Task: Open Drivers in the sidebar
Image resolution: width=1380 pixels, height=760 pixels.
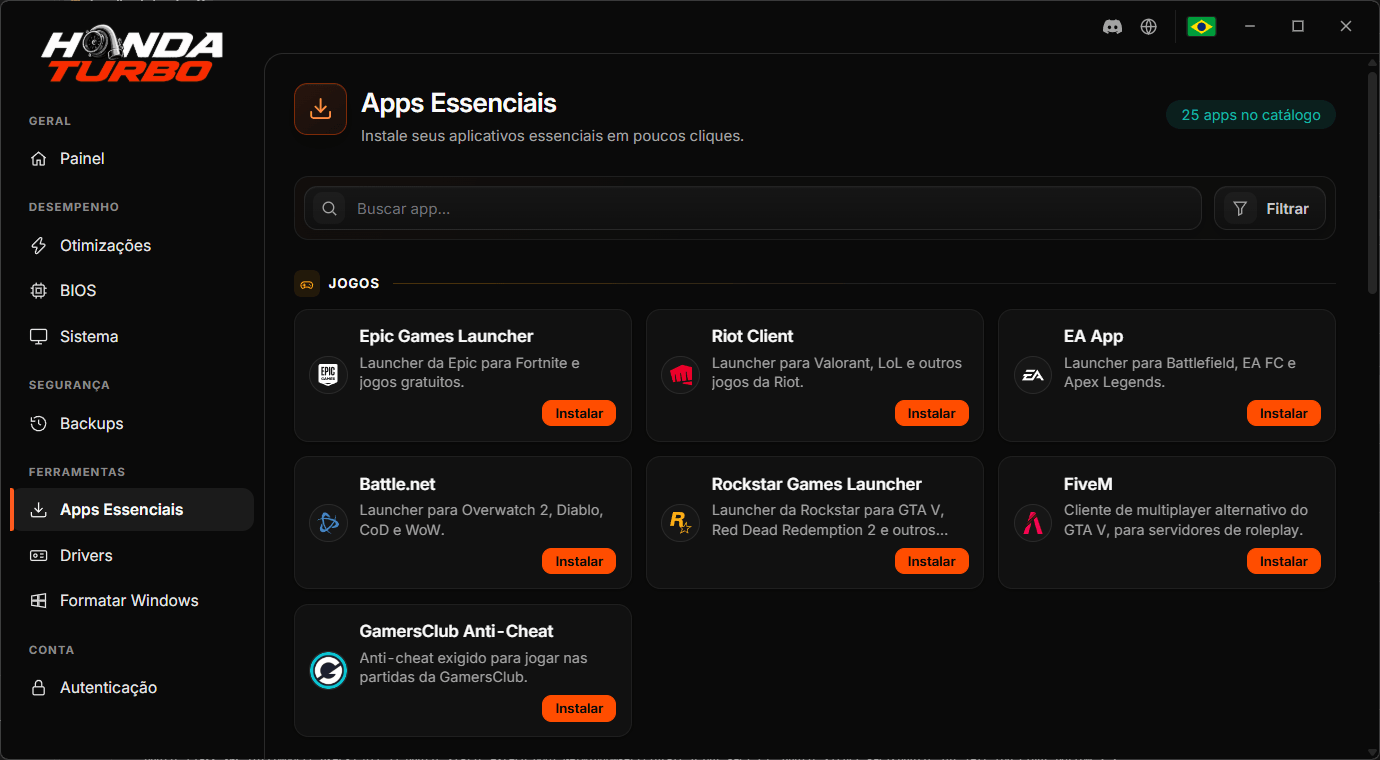Action: tap(132, 556)
